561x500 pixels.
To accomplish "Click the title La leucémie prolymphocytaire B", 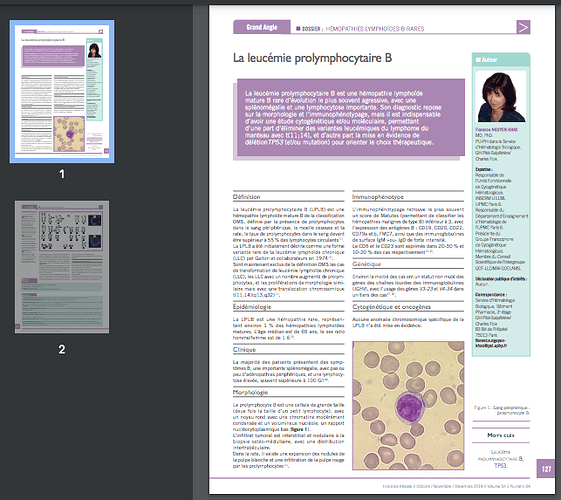I will (312, 58).
